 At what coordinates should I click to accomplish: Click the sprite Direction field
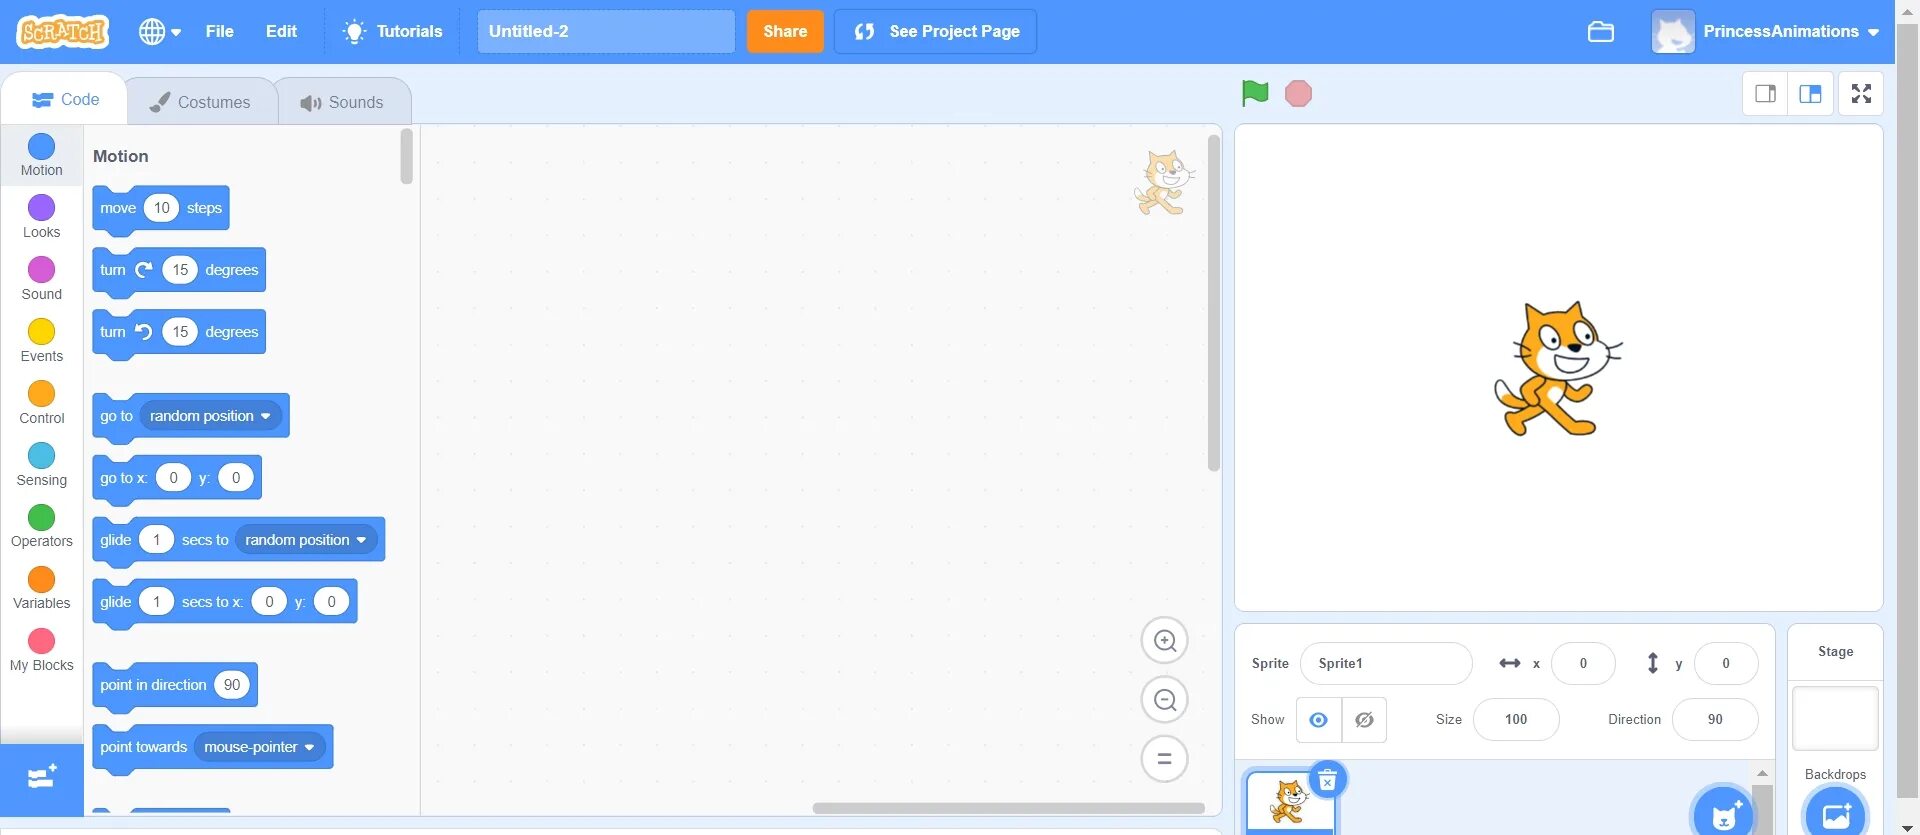1715,720
